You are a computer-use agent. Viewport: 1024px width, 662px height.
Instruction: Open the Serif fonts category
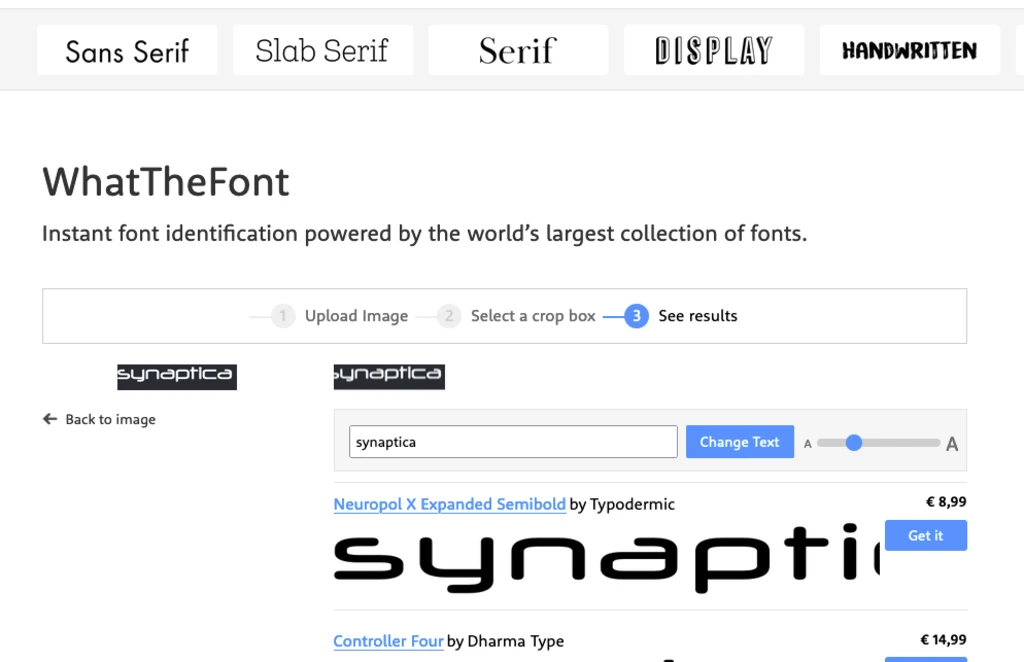point(517,49)
